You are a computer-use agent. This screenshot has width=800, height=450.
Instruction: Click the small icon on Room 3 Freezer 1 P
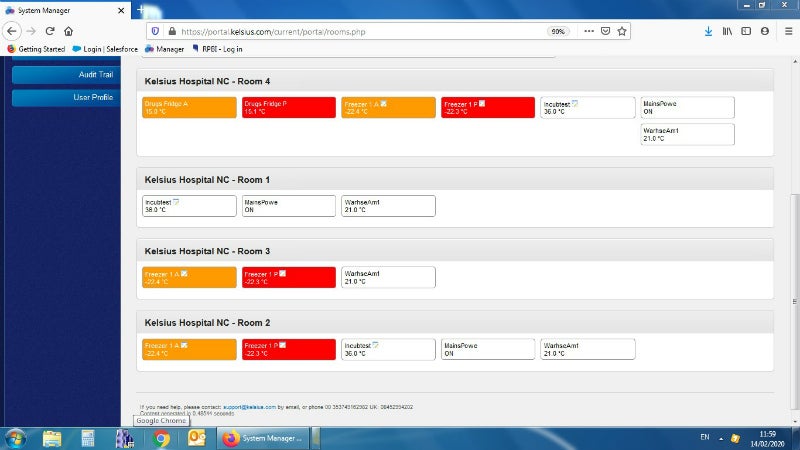coord(283,273)
